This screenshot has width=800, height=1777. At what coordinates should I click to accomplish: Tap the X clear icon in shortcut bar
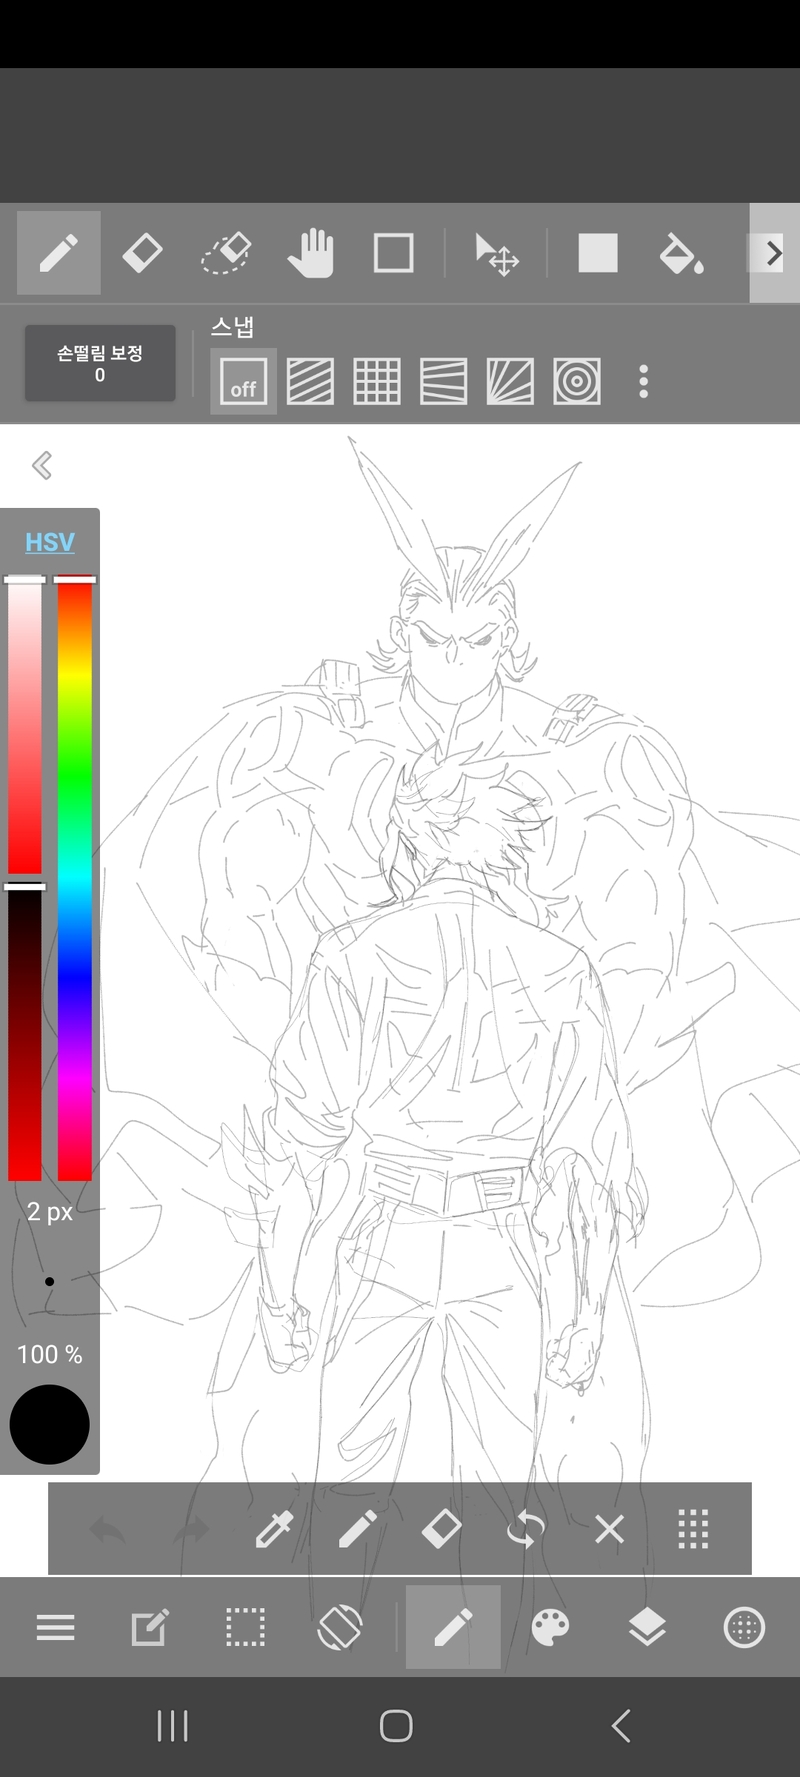609,1529
